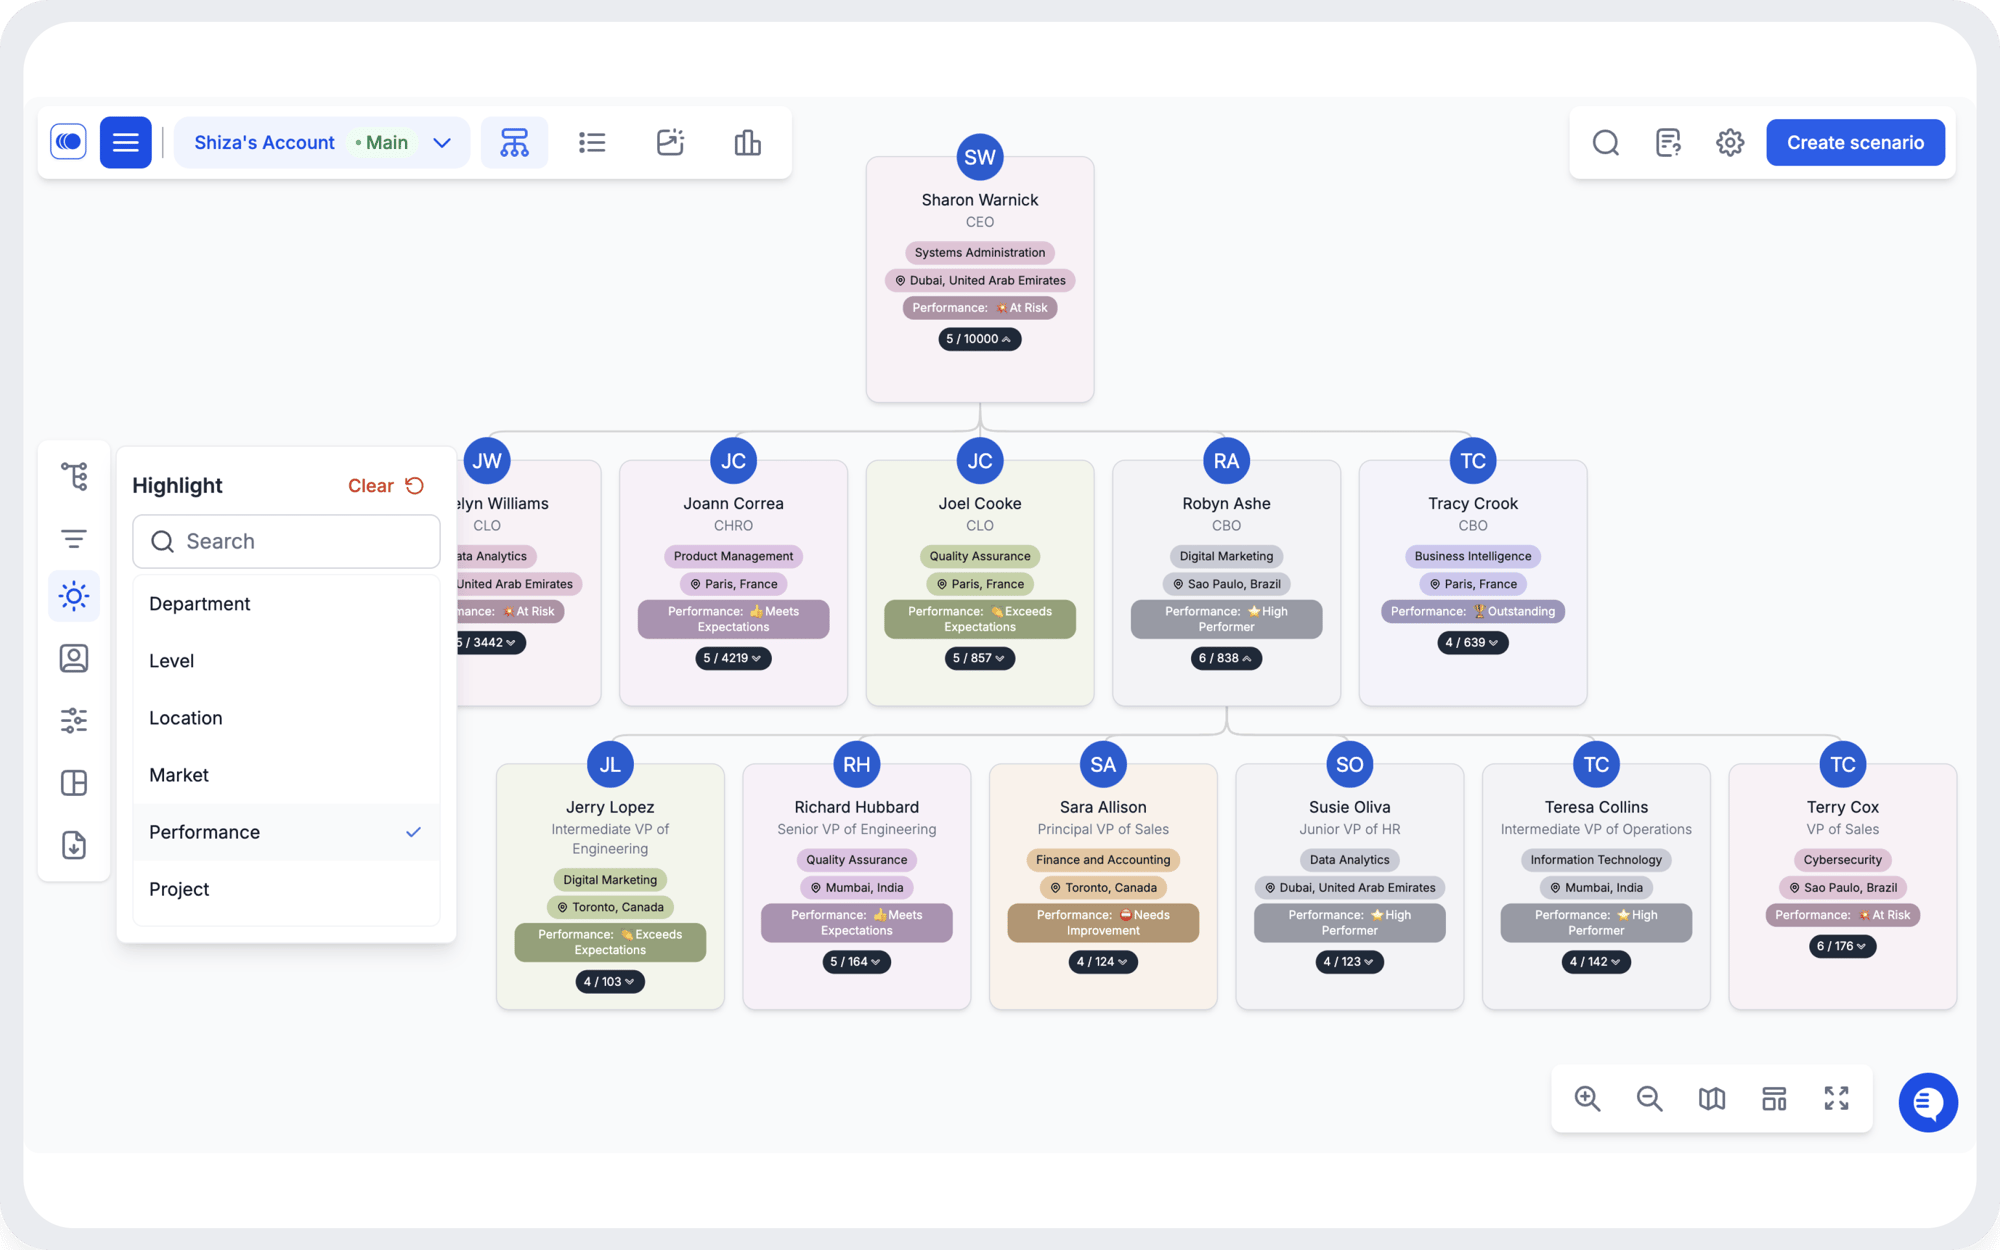Expand Joann Correa's 5 / 4219 reports
Viewport: 2000px width, 1250px height.
(x=733, y=658)
